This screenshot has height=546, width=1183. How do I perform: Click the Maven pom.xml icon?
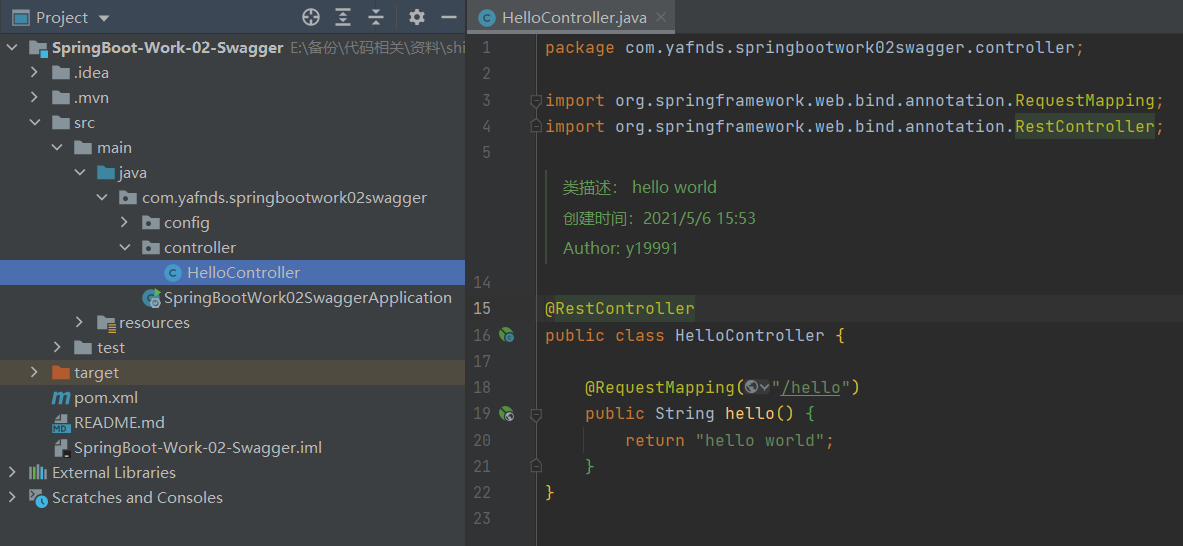click(60, 397)
